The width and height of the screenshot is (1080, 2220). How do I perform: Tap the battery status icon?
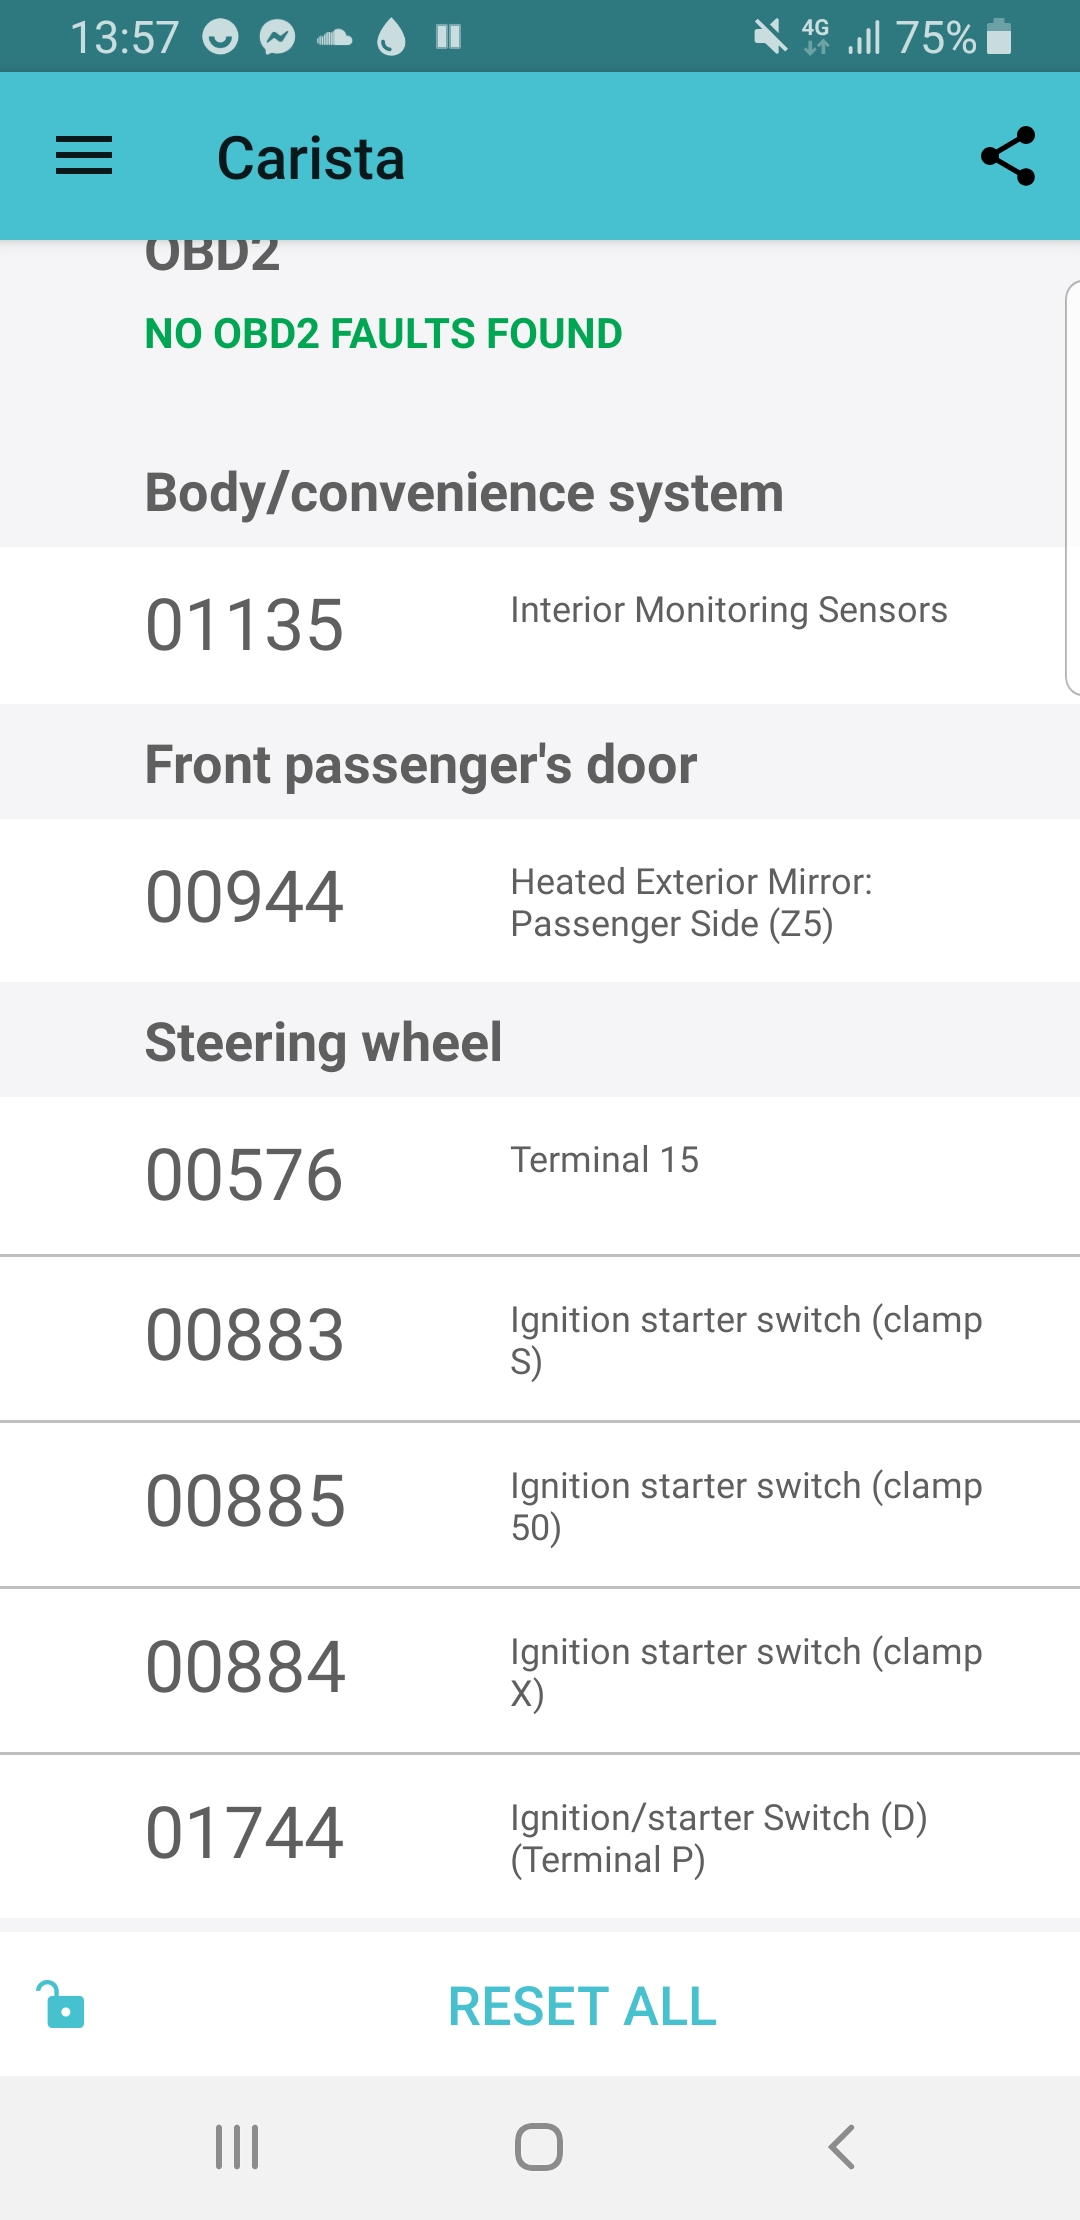pos(998,37)
